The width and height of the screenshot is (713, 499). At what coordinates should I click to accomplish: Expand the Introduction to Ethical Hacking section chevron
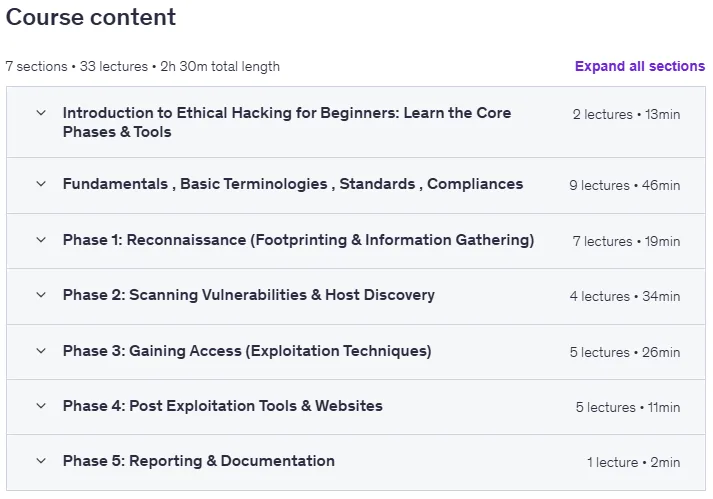(41, 113)
